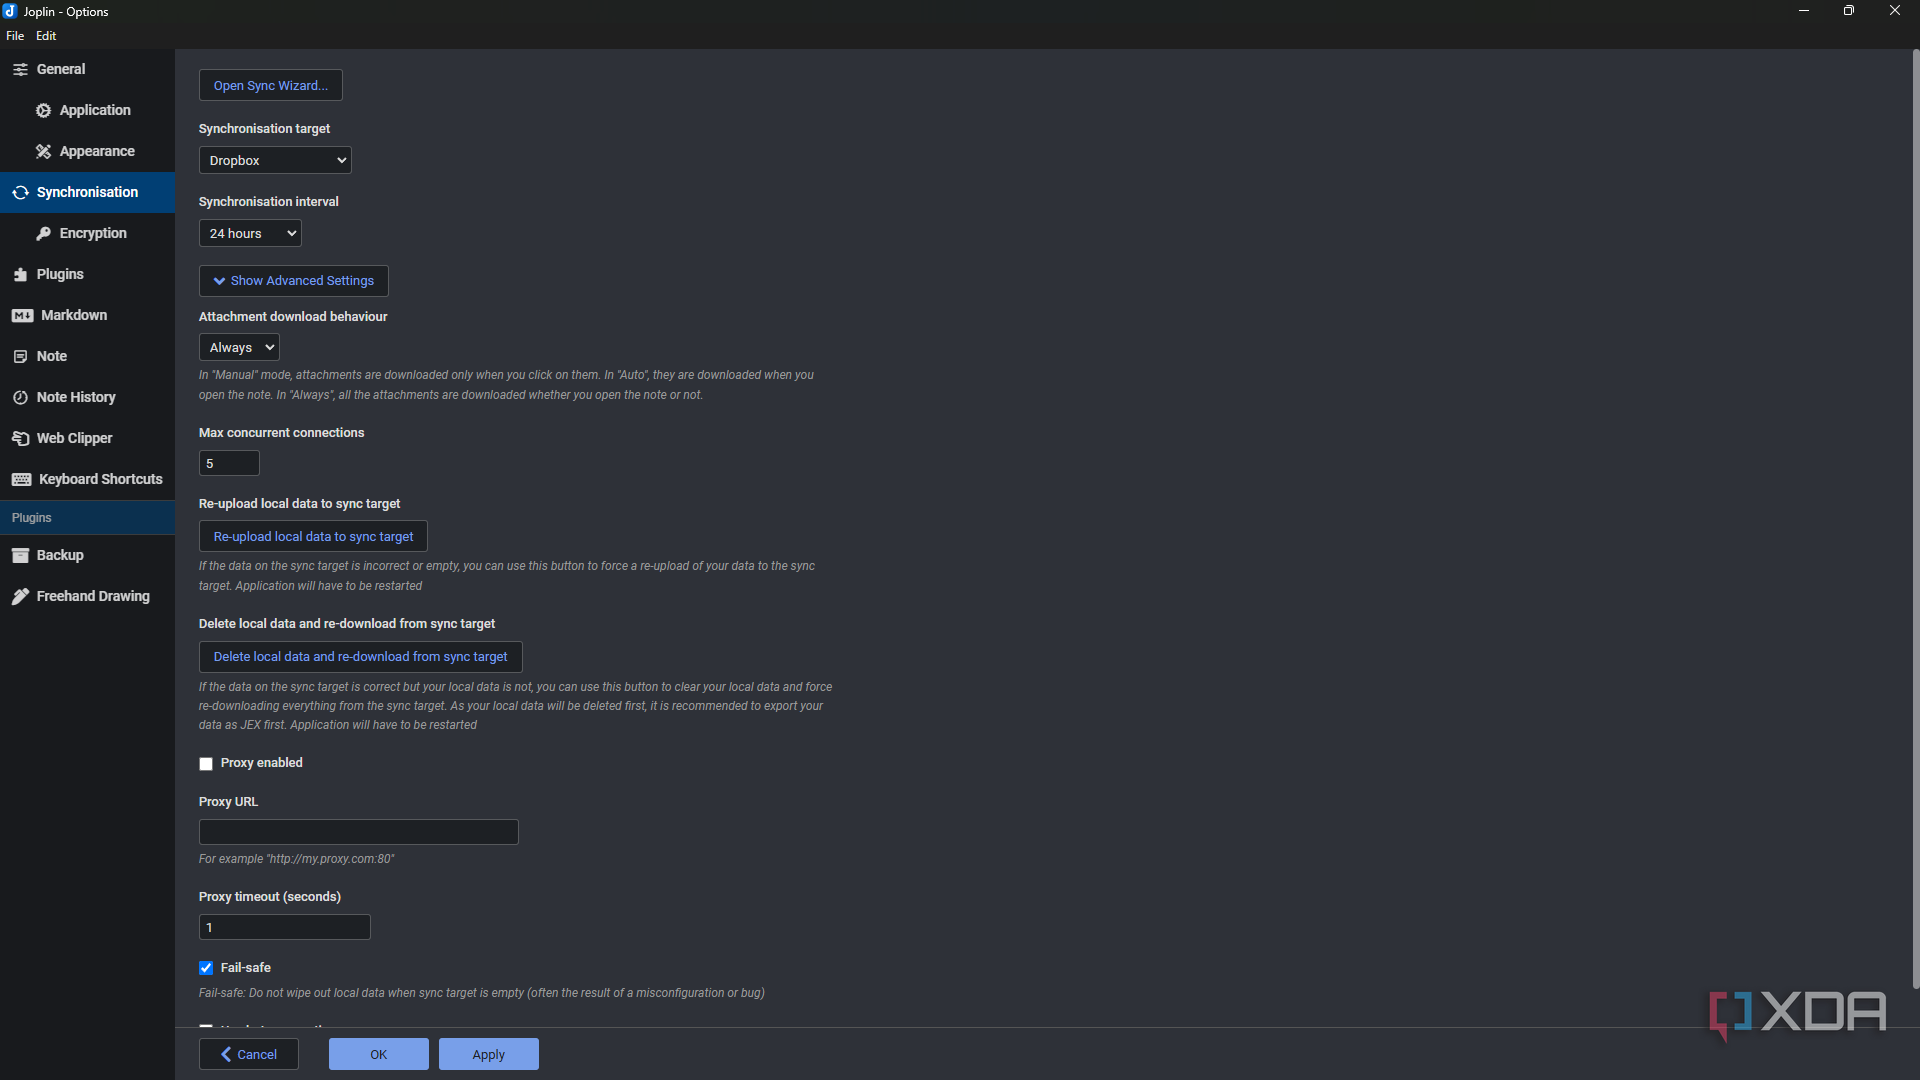Click the General sliders icon in sidebar

pyautogui.click(x=20, y=69)
